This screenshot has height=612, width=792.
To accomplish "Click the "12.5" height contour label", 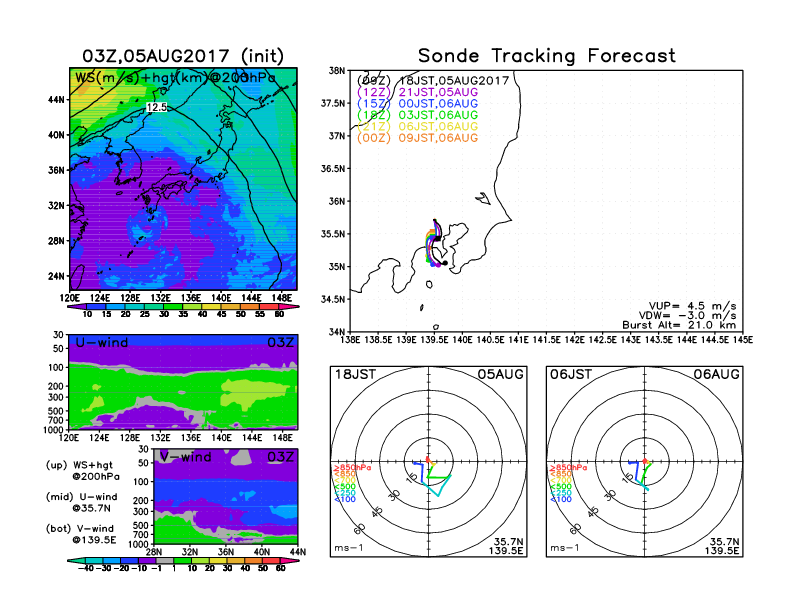I will pyautogui.click(x=157, y=107).
